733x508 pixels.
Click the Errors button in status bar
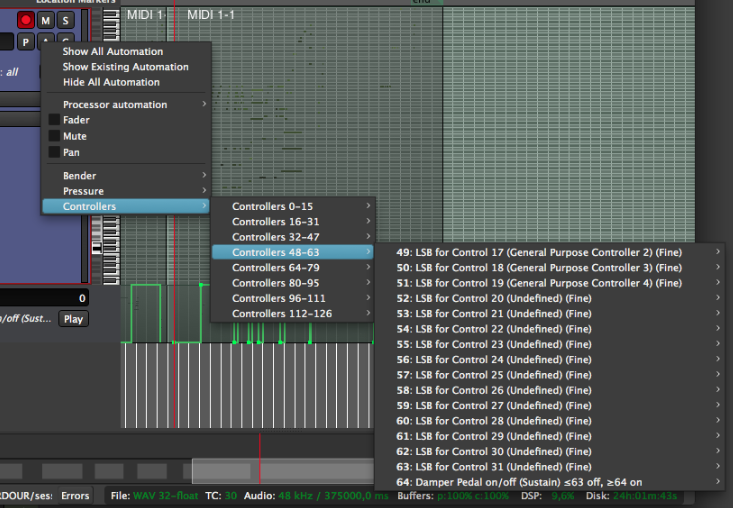coord(75,495)
